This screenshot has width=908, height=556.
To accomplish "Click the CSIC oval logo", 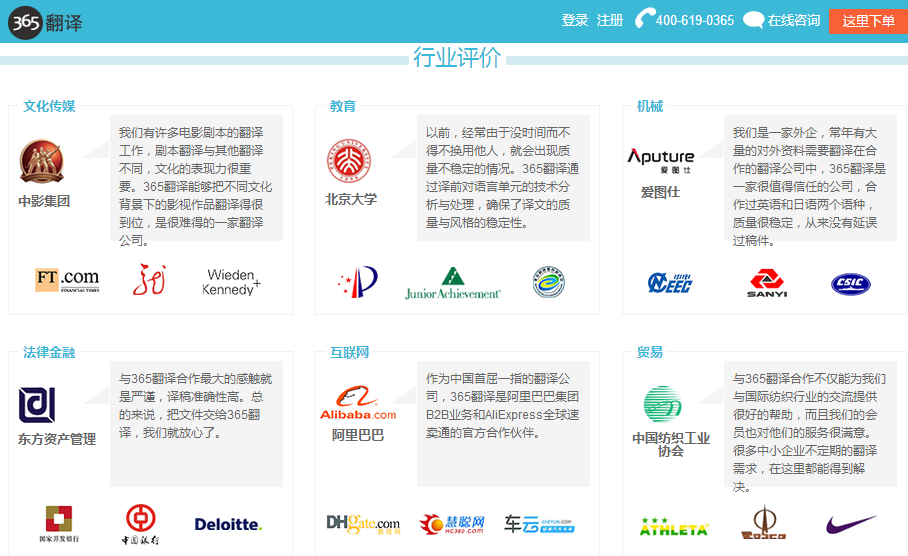I will pyautogui.click(x=851, y=284).
